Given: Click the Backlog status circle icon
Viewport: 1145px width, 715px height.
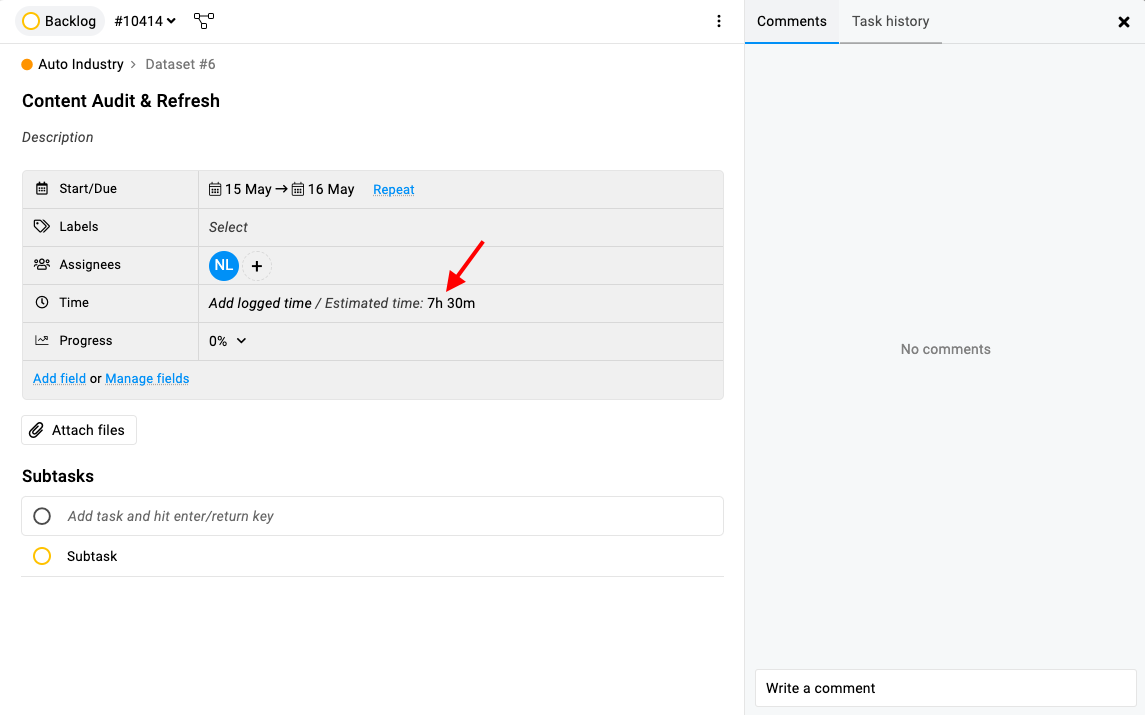Looking at the screenshot, I should [x=31, y=21].
